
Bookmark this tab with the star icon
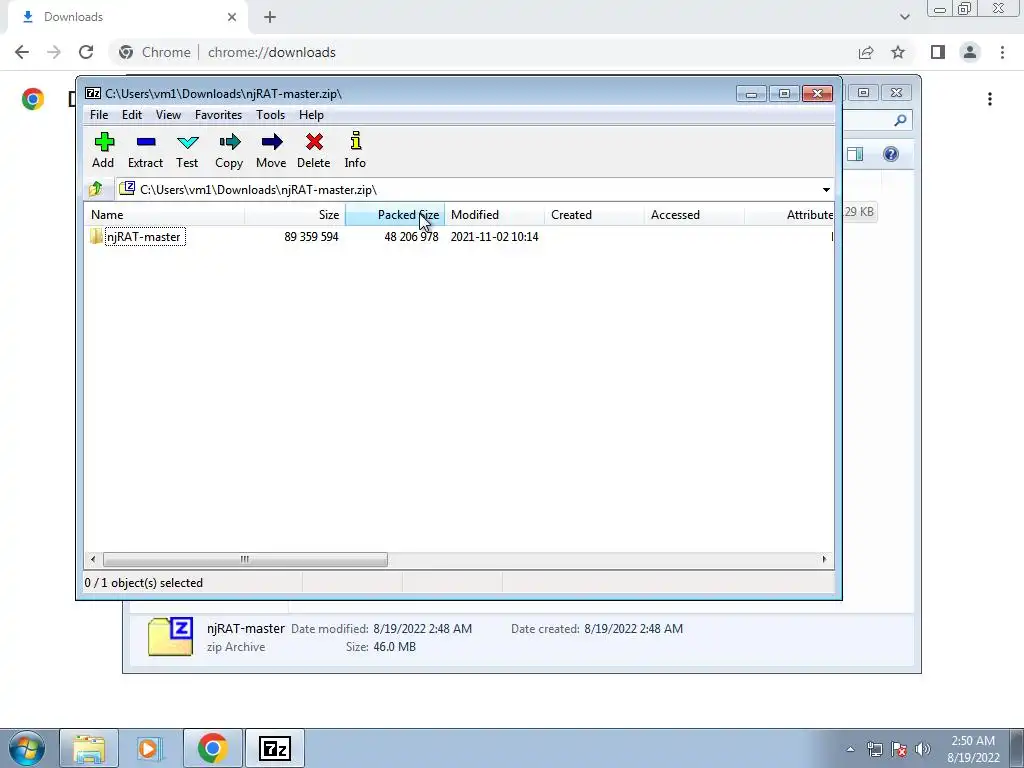tap(898, 52)
